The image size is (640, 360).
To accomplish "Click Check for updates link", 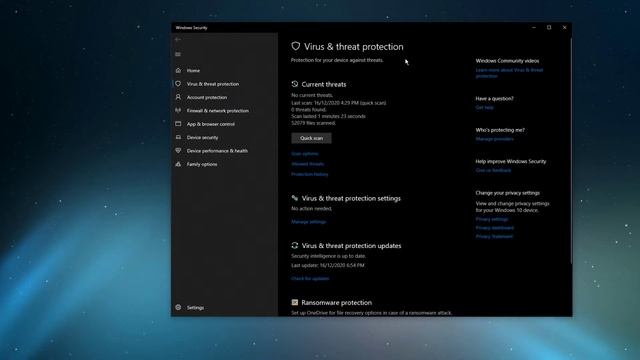I will click(x=310, y=279).
